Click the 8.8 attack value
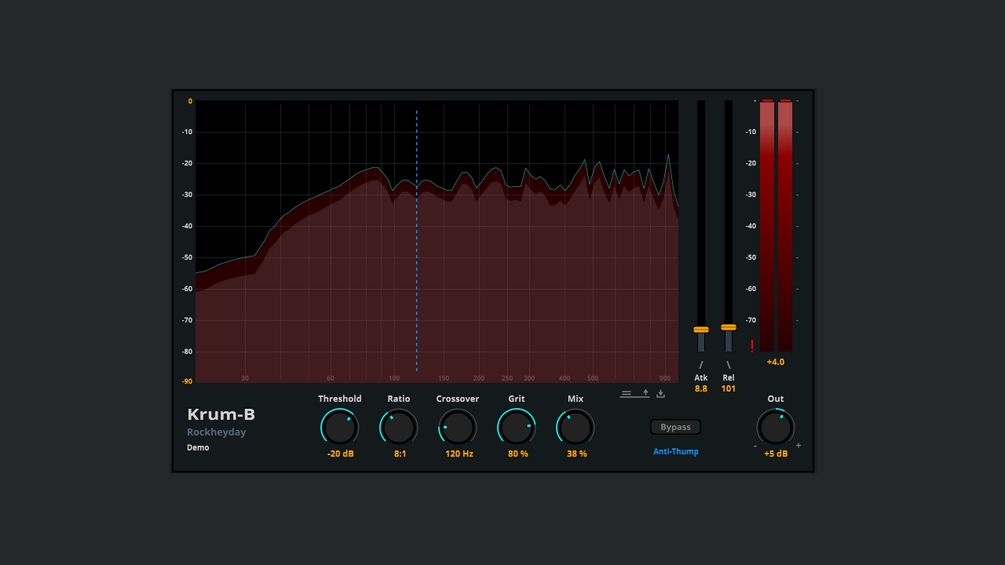This screenshot has height=565, width=1005. pyautogui.click(x=701, y=389)
